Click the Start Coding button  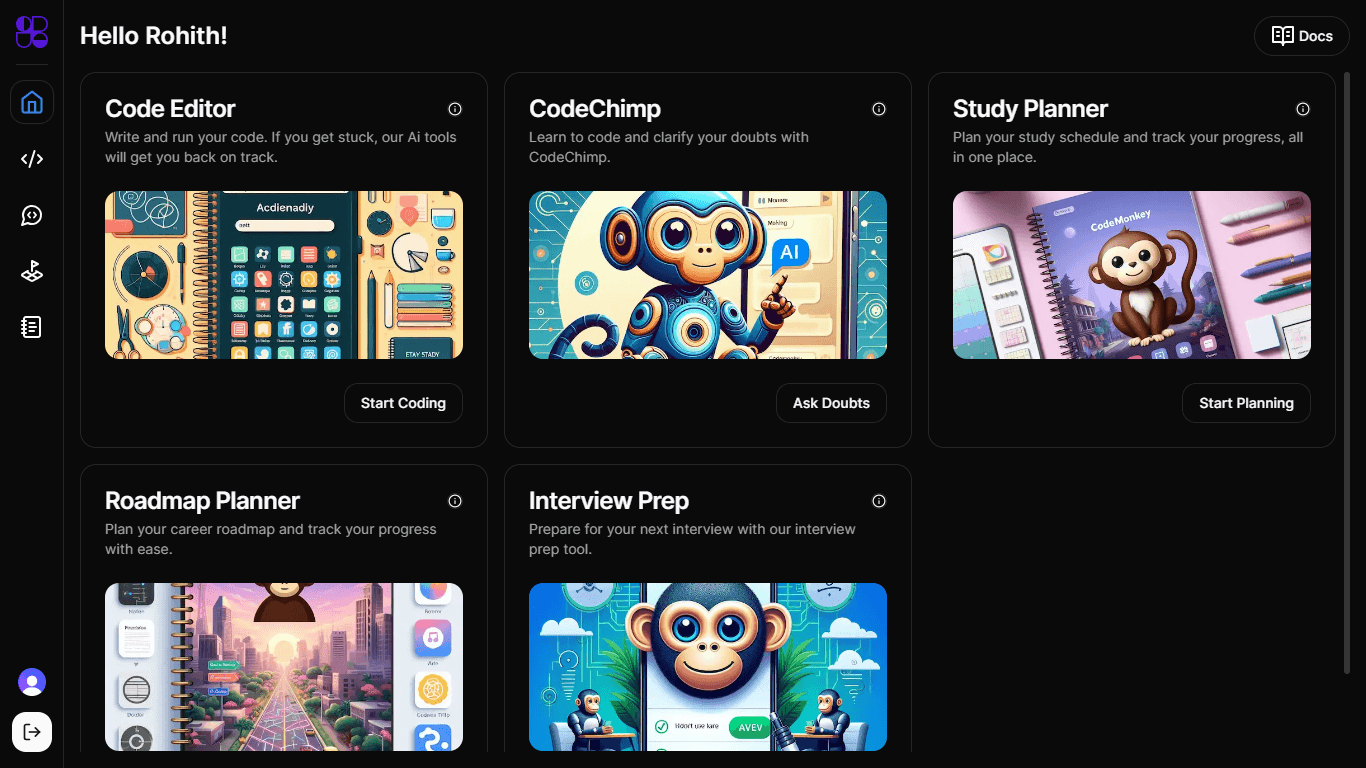pyautogui.click(x=404, y=403)
